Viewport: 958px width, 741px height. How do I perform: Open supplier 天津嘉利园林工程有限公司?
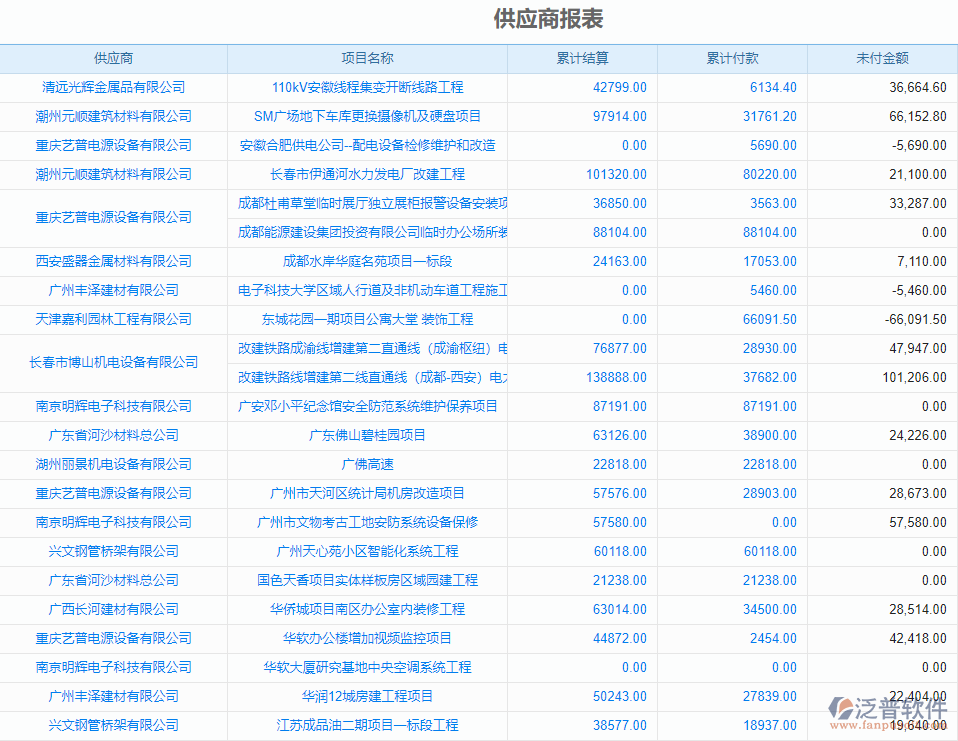tap(113, 319)
